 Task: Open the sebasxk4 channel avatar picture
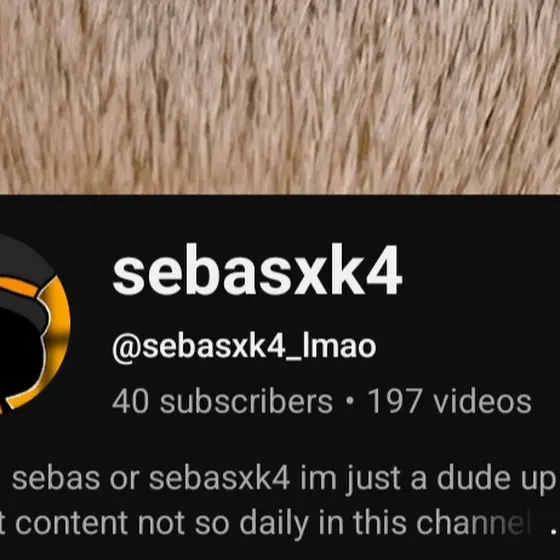34,324
